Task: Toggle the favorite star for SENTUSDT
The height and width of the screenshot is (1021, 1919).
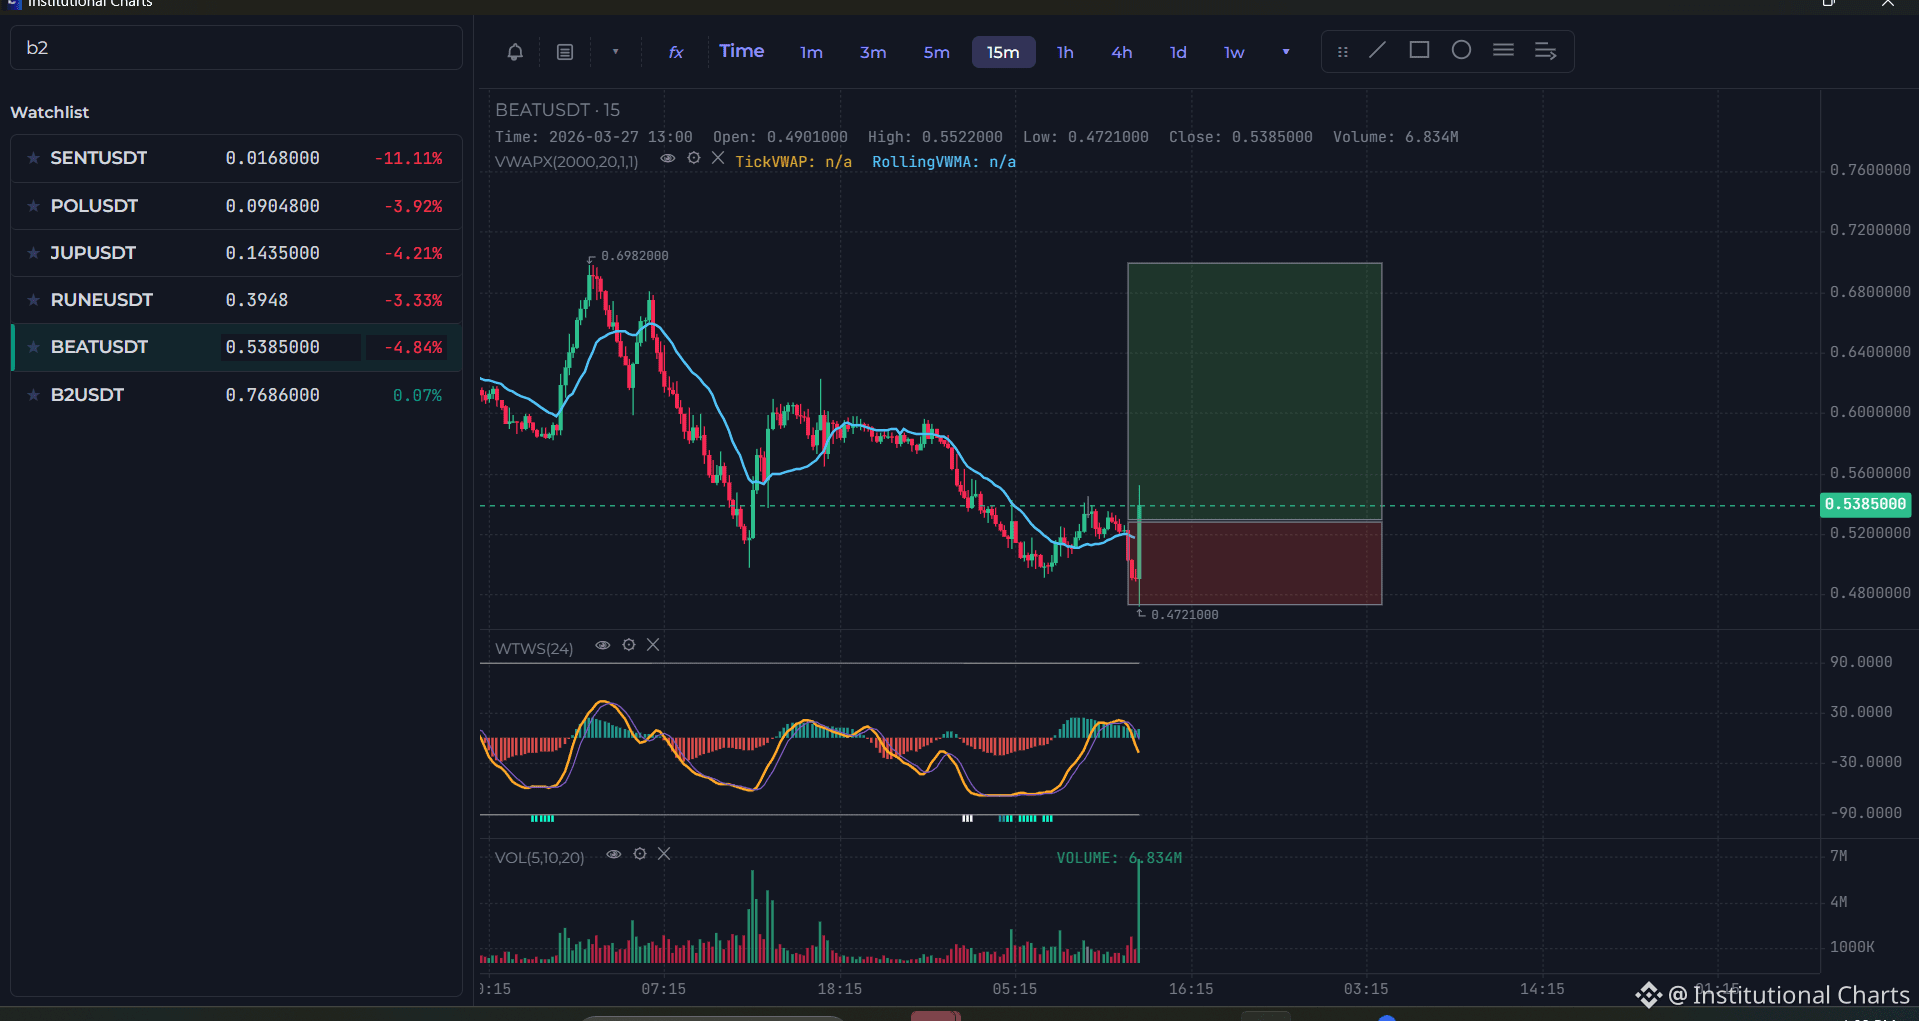Action: (33, 158)
